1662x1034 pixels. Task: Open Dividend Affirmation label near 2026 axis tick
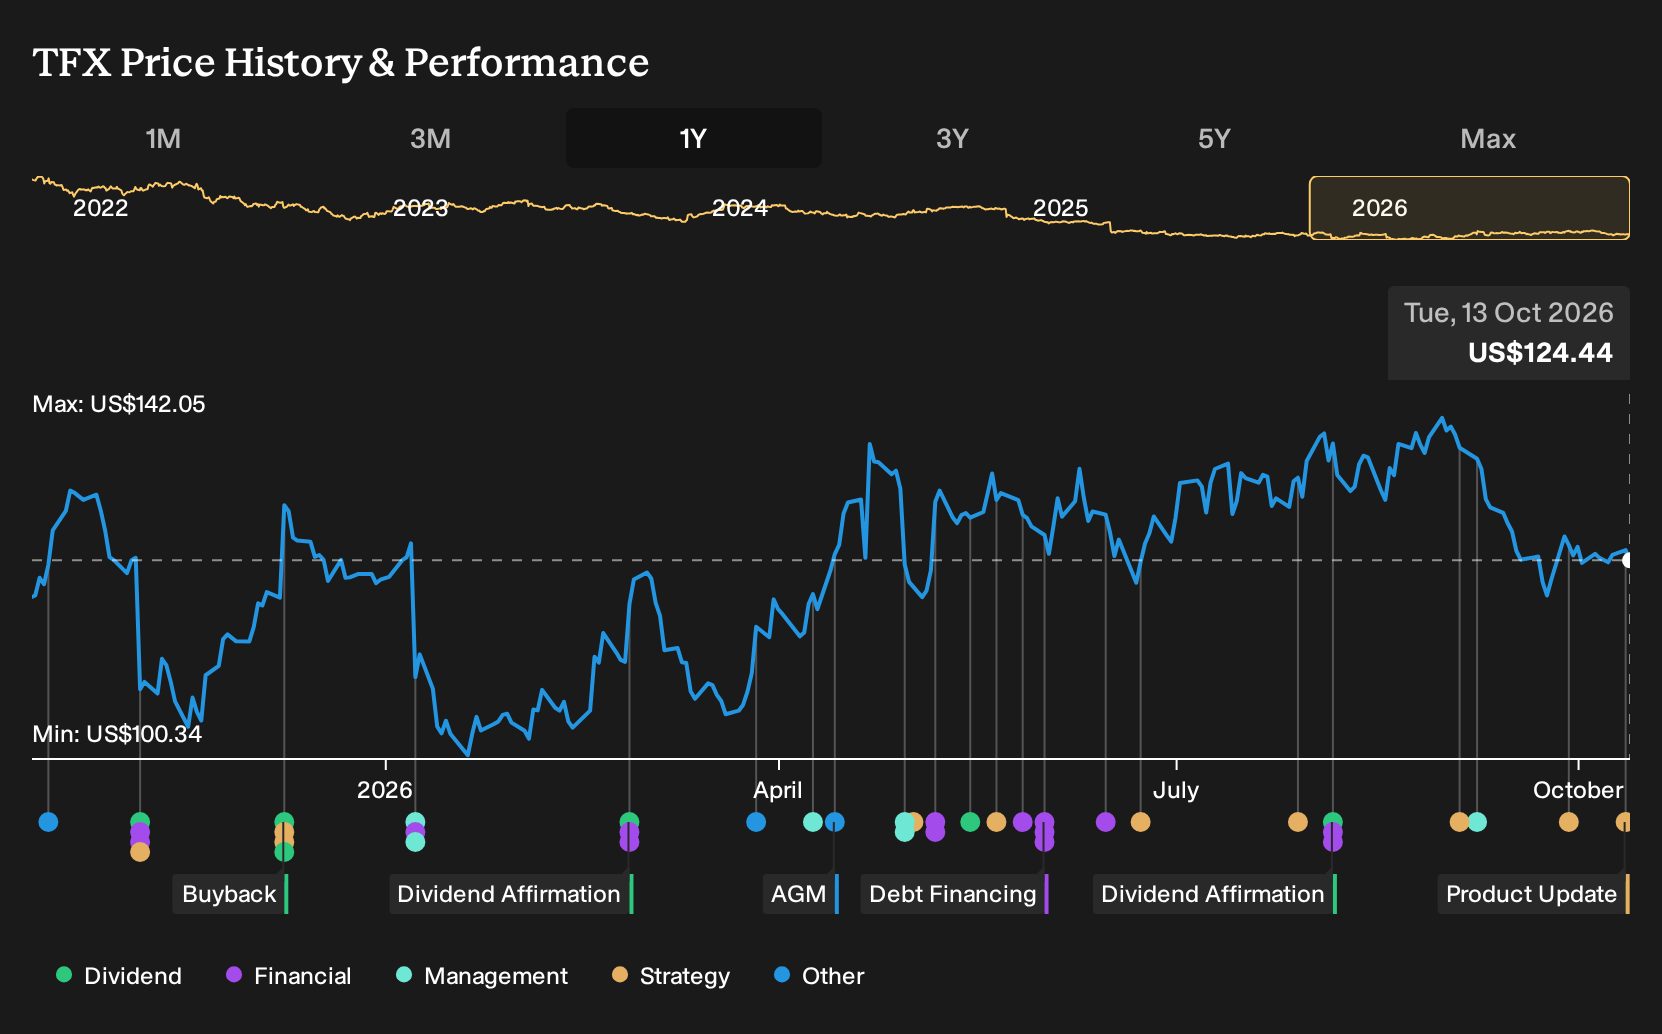click(510, 894)
